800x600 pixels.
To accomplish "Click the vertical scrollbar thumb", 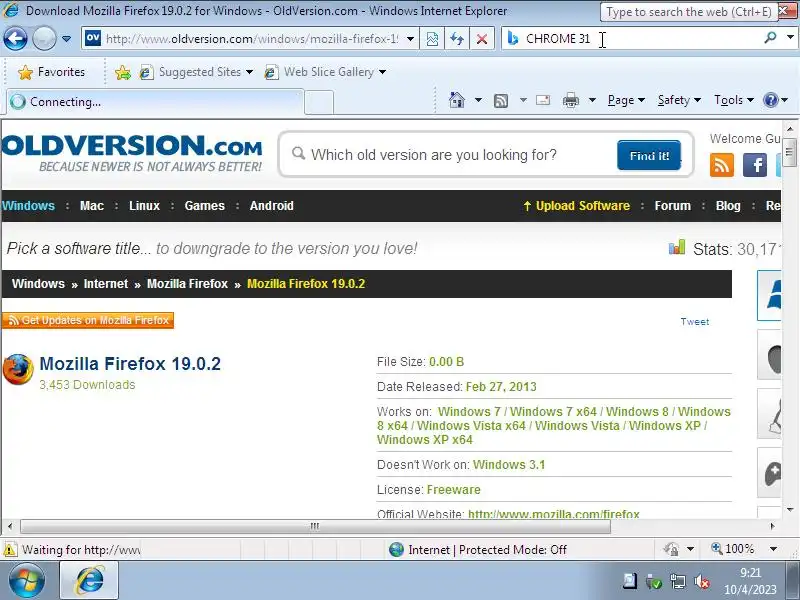I will (790, 152).
